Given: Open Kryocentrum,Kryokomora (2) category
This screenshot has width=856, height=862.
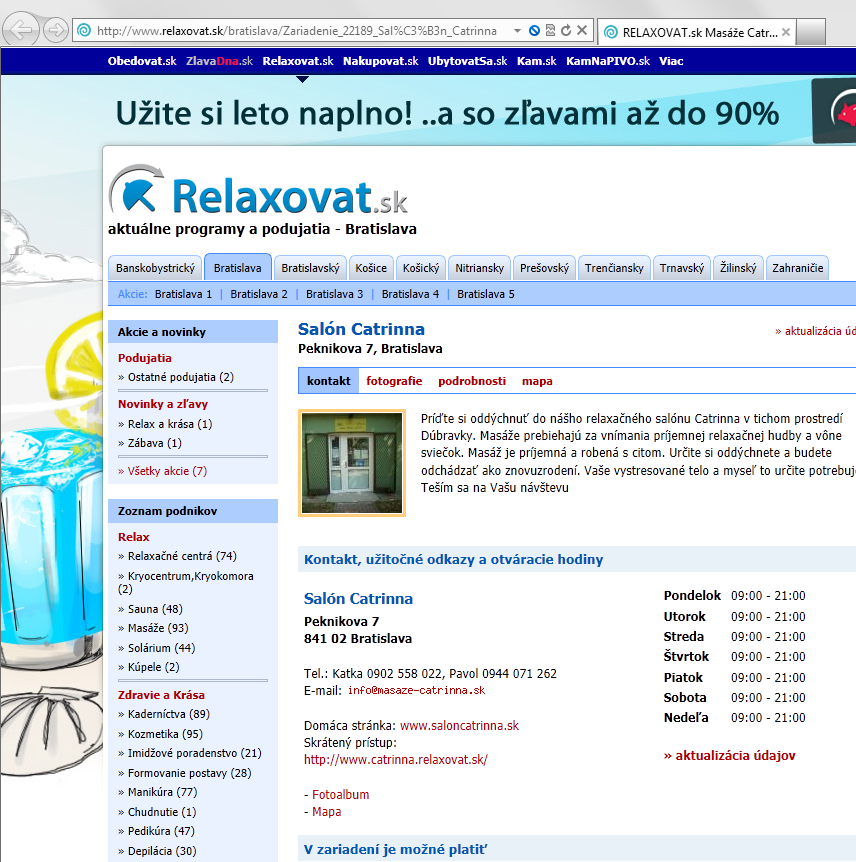Looking at the screenshot, I should (x=186, y=582).
